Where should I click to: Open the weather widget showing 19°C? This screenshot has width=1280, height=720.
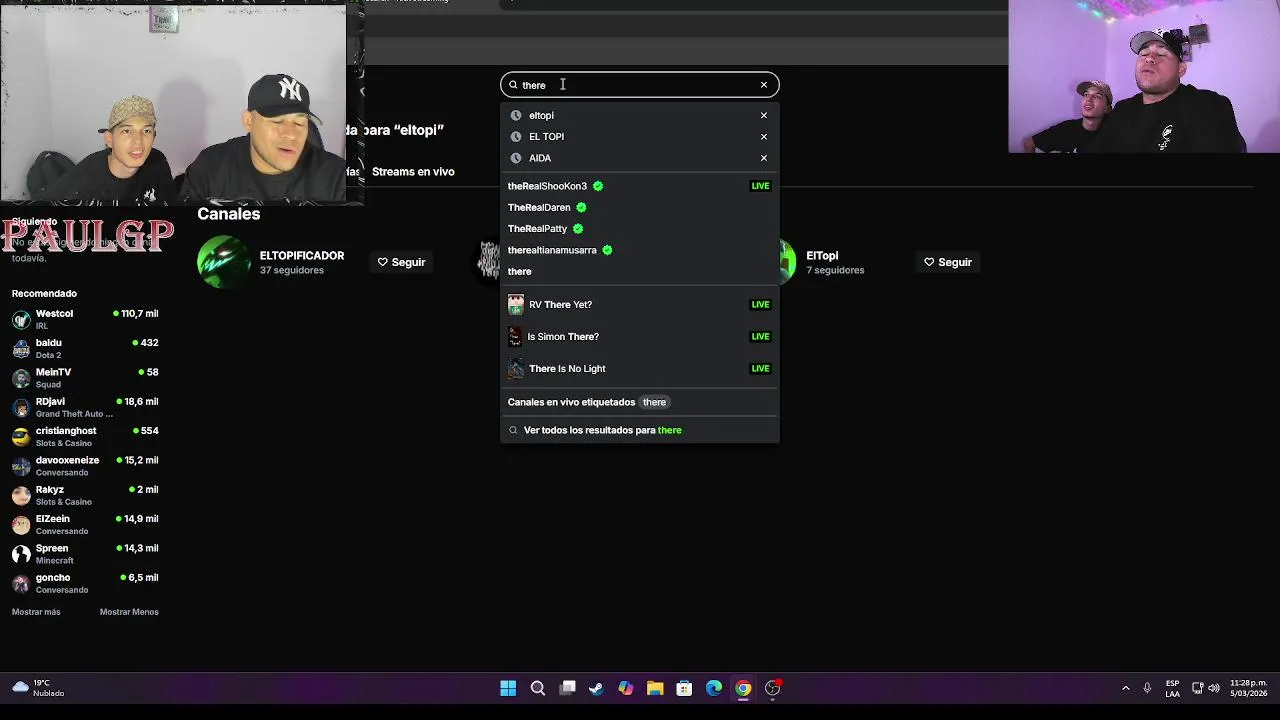click(39, 688)
